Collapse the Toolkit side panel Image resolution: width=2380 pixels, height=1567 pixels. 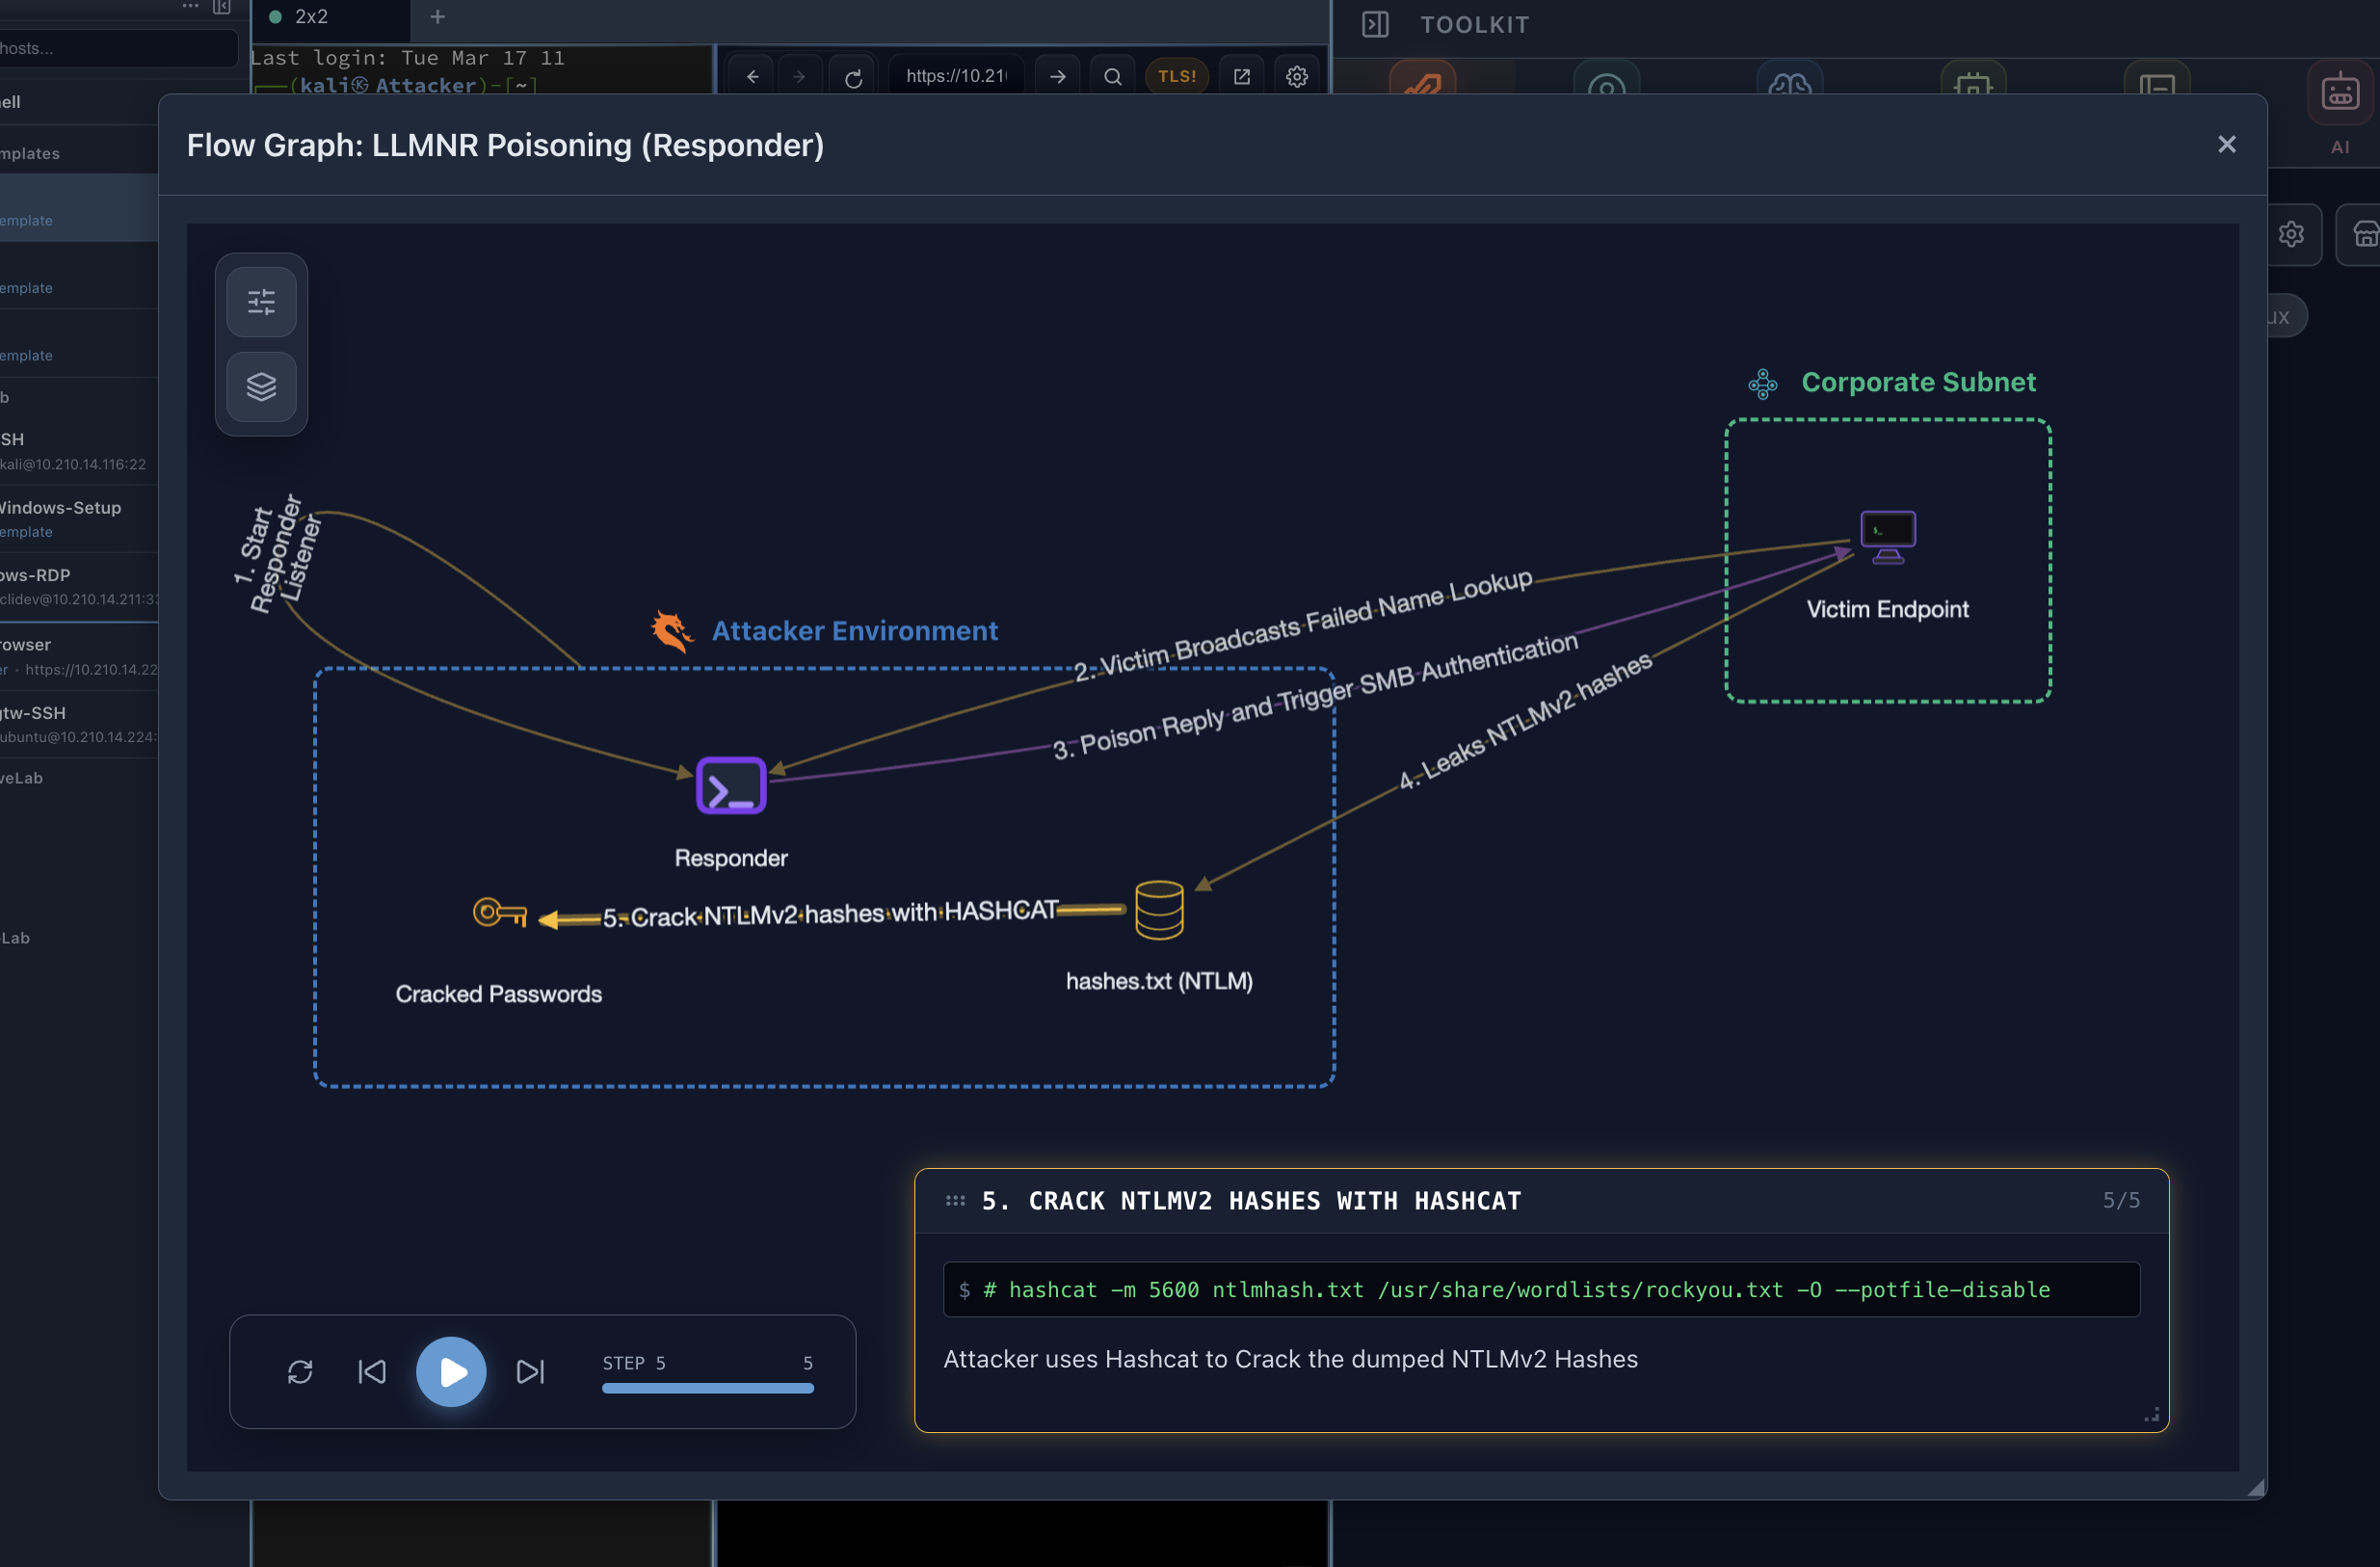[1374, 24]
